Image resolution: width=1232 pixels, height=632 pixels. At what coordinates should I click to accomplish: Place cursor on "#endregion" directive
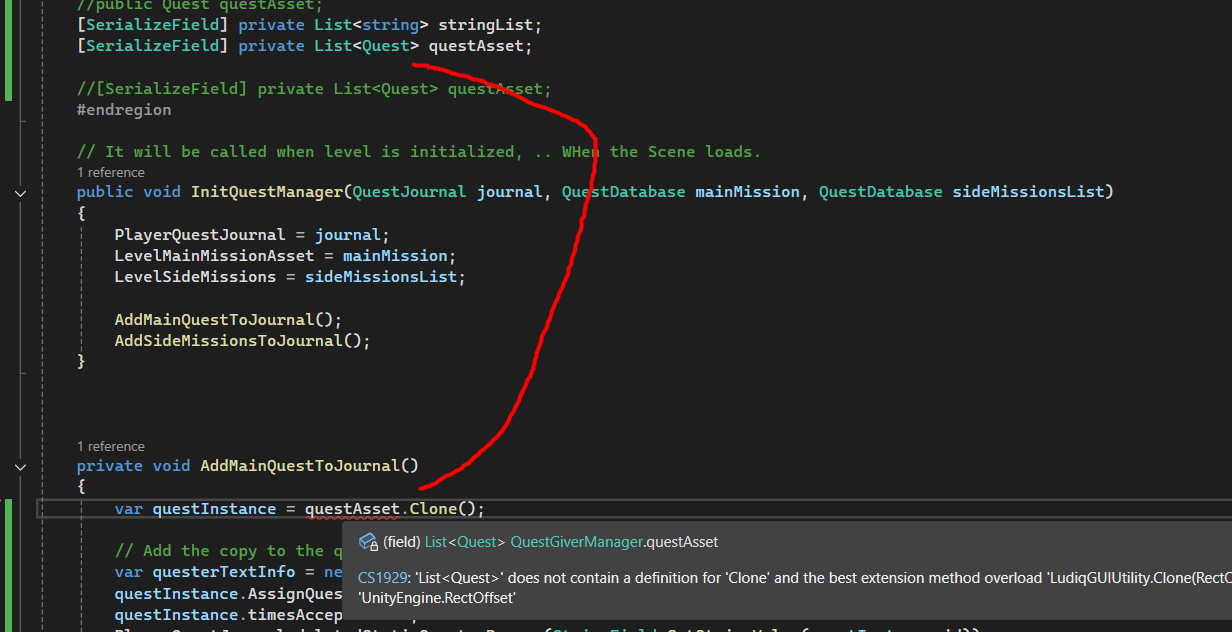click(x=124, y=110)
